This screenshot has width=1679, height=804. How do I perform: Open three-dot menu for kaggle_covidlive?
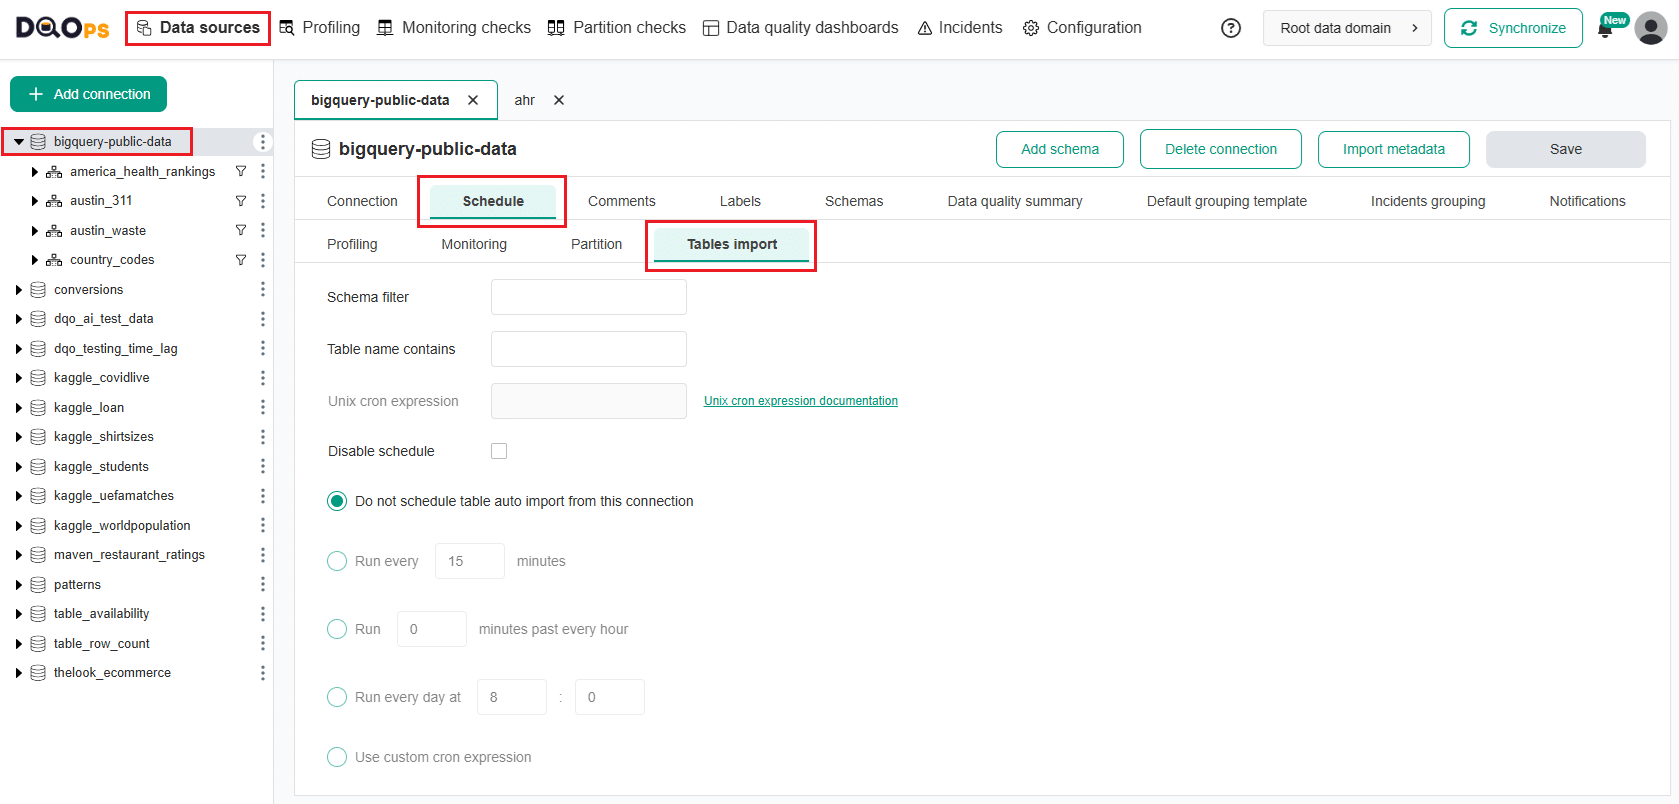pos(263,378)
